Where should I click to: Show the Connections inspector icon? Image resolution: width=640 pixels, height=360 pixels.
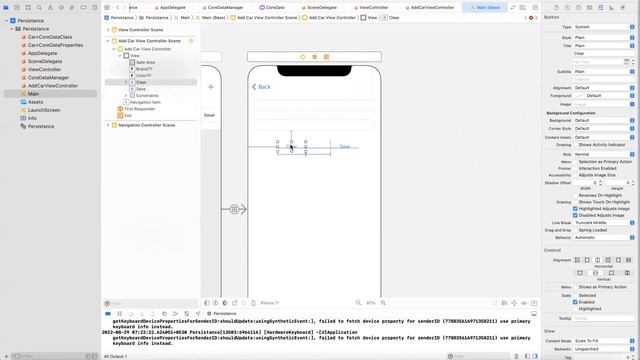(622, 7)
